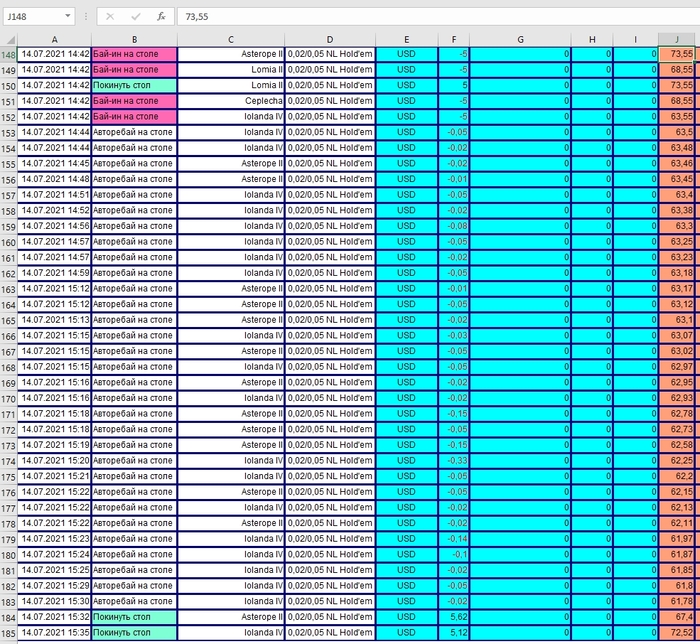Click the 0,02/0,05 NL Hold'em cell in row 171
This screenshot has width=700, height=644.
[x=330, y=414]
